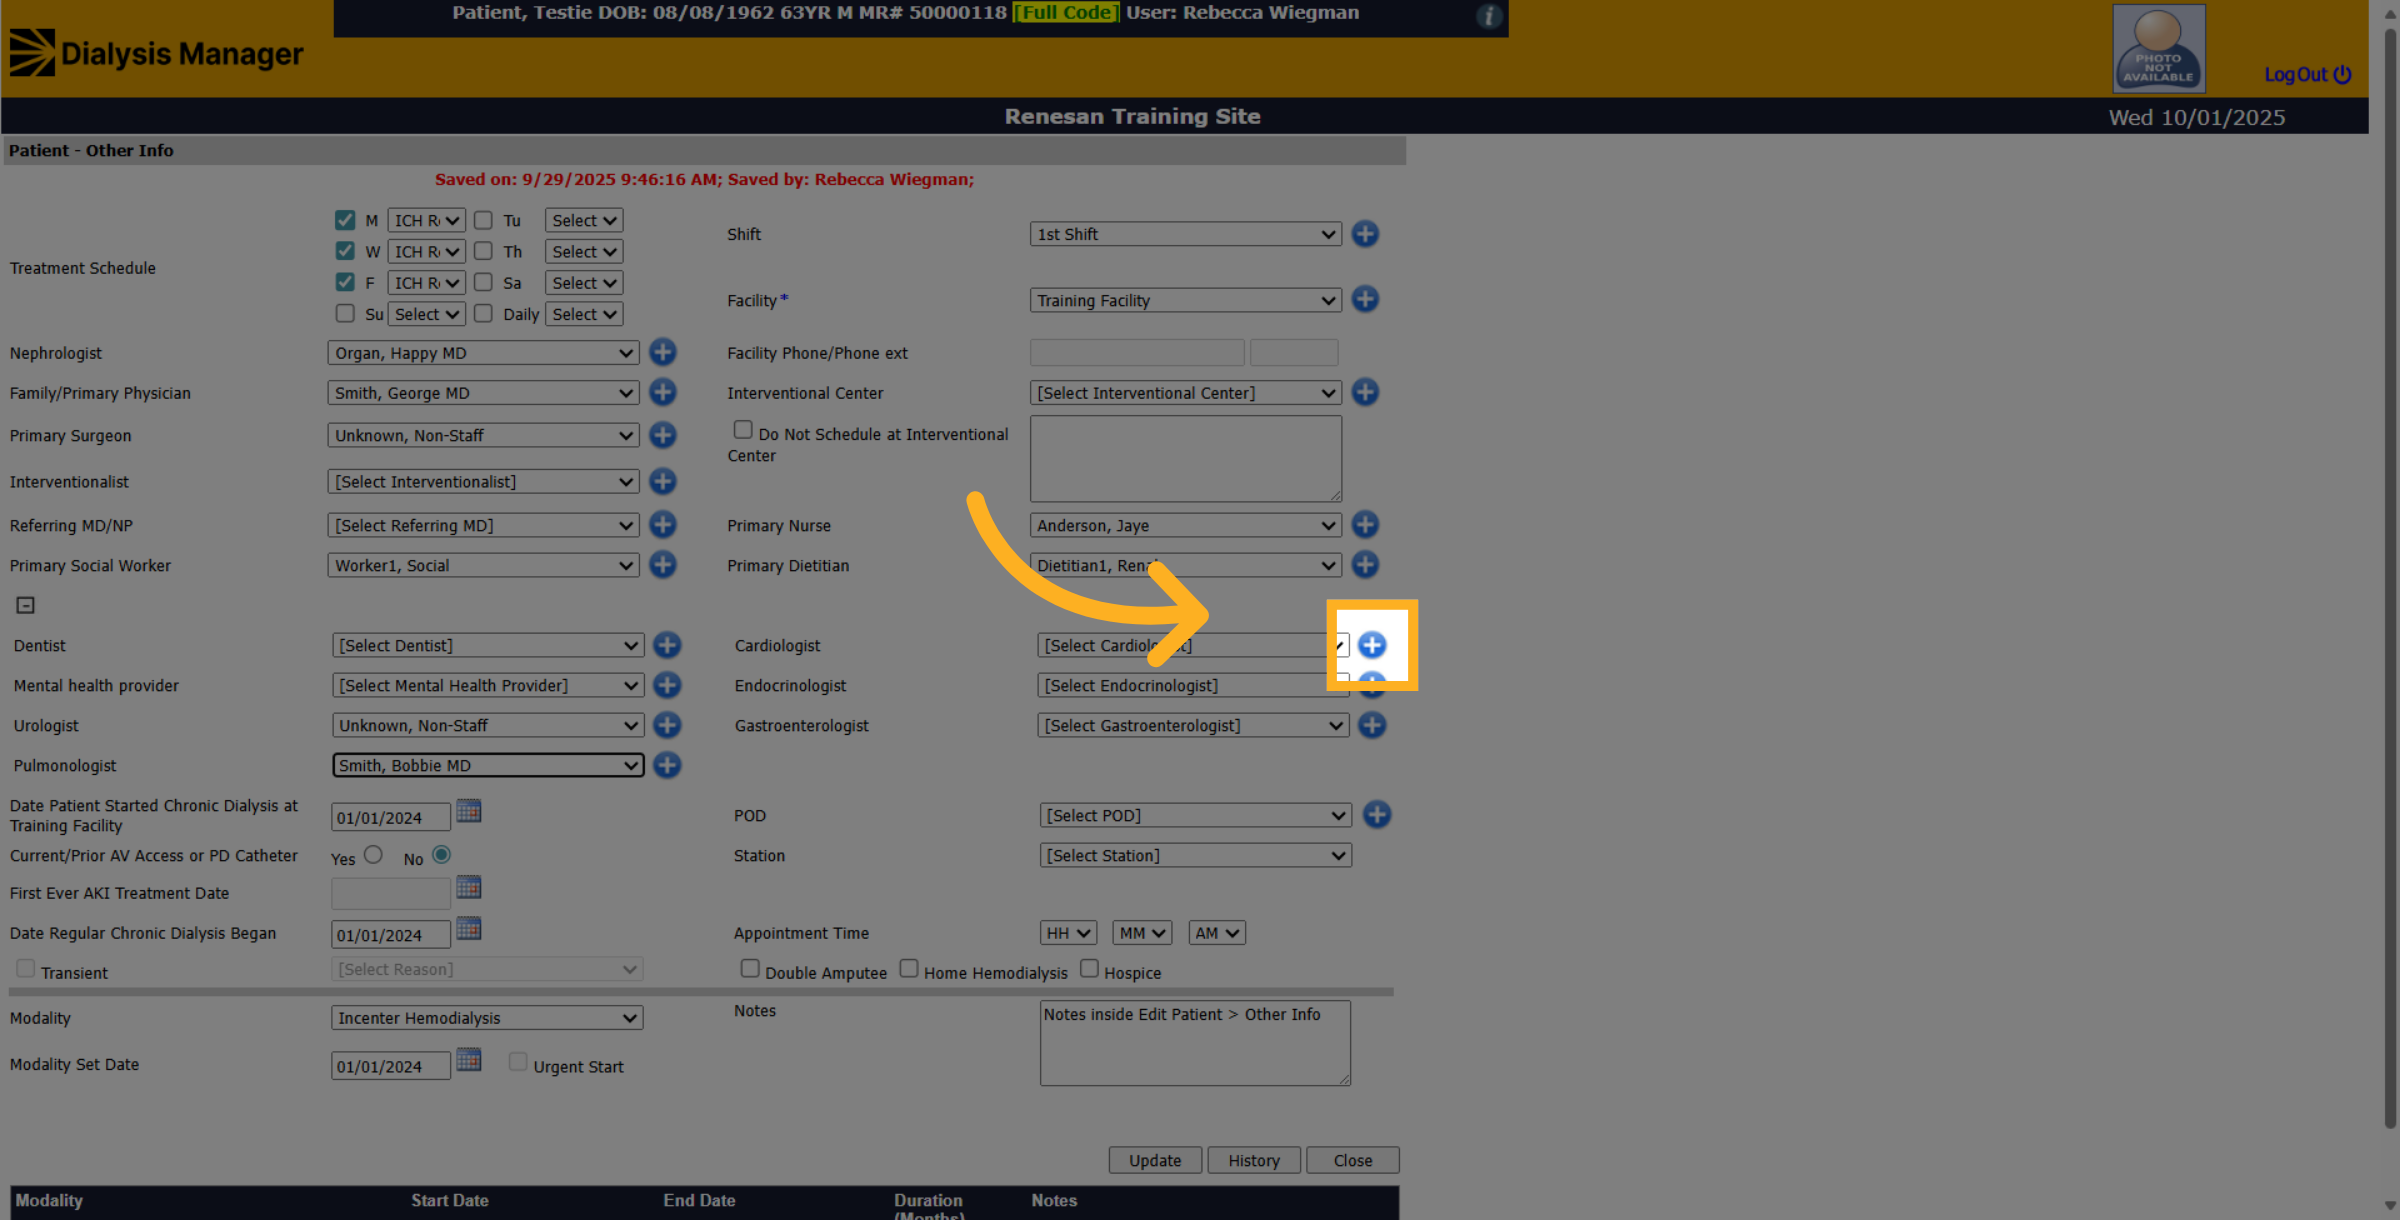The width and height of the screenshot is (2400, 1220).
Task: Open the appointment time HH dropdown
Action: pyautogui.click(x=1068, y=933)
